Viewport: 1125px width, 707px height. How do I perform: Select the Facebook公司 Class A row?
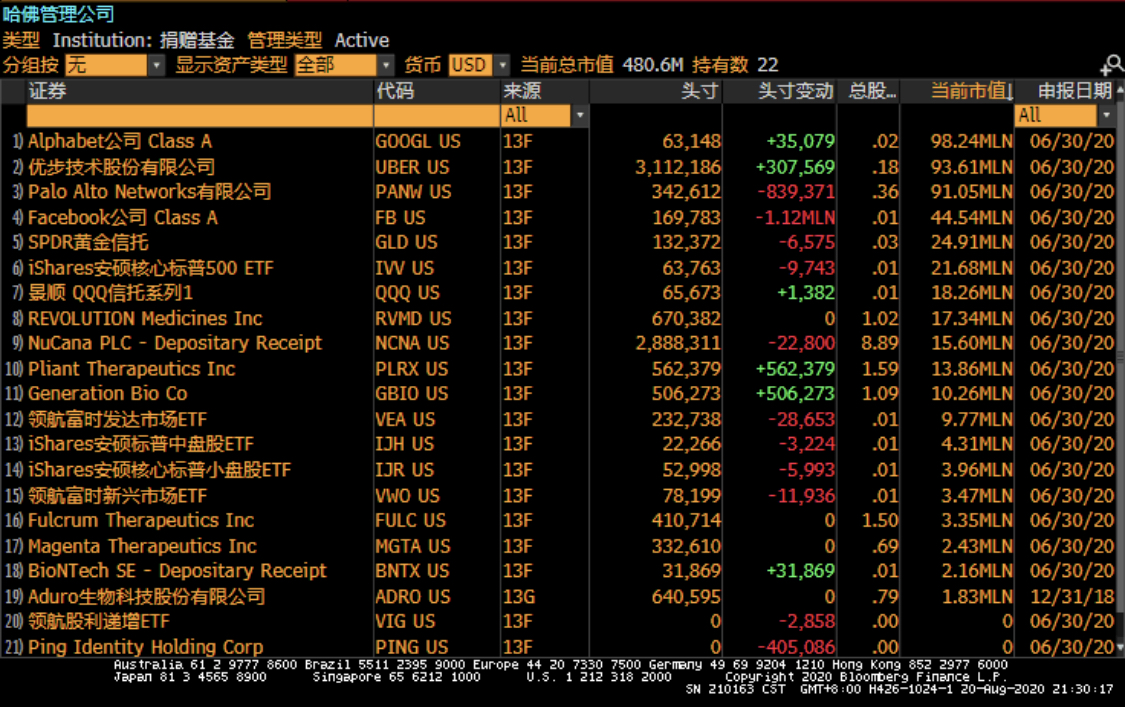tap(560, 217)
